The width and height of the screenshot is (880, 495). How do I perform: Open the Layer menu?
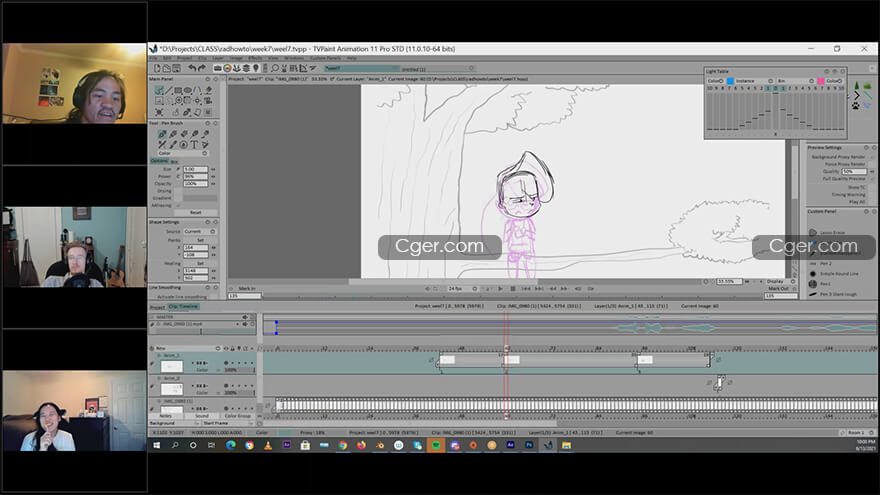(218, 58)
